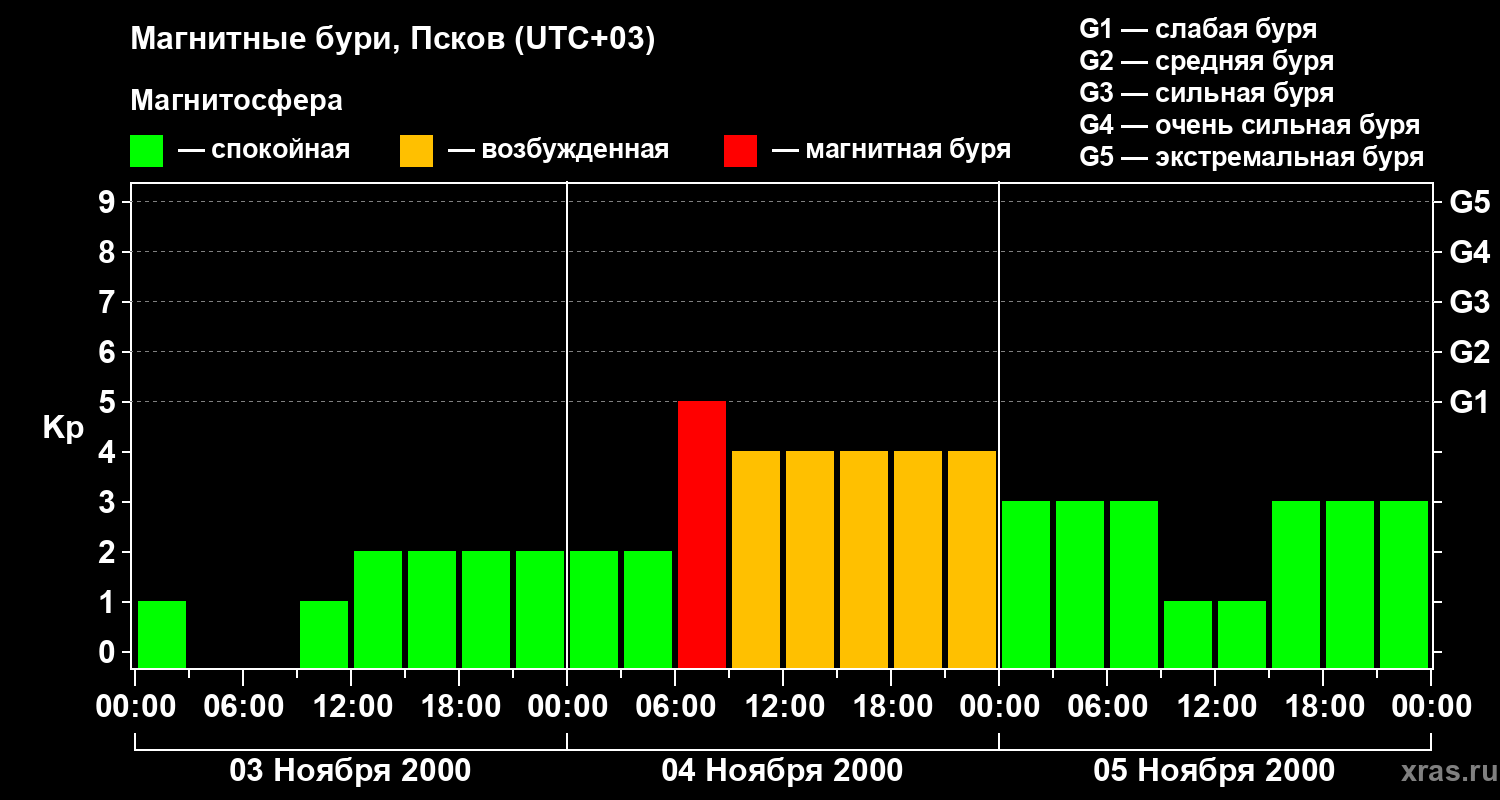Click the last orange bar before midnight 05 Ноября
This screenshot has width=1500, height=800.
[972, 559]
